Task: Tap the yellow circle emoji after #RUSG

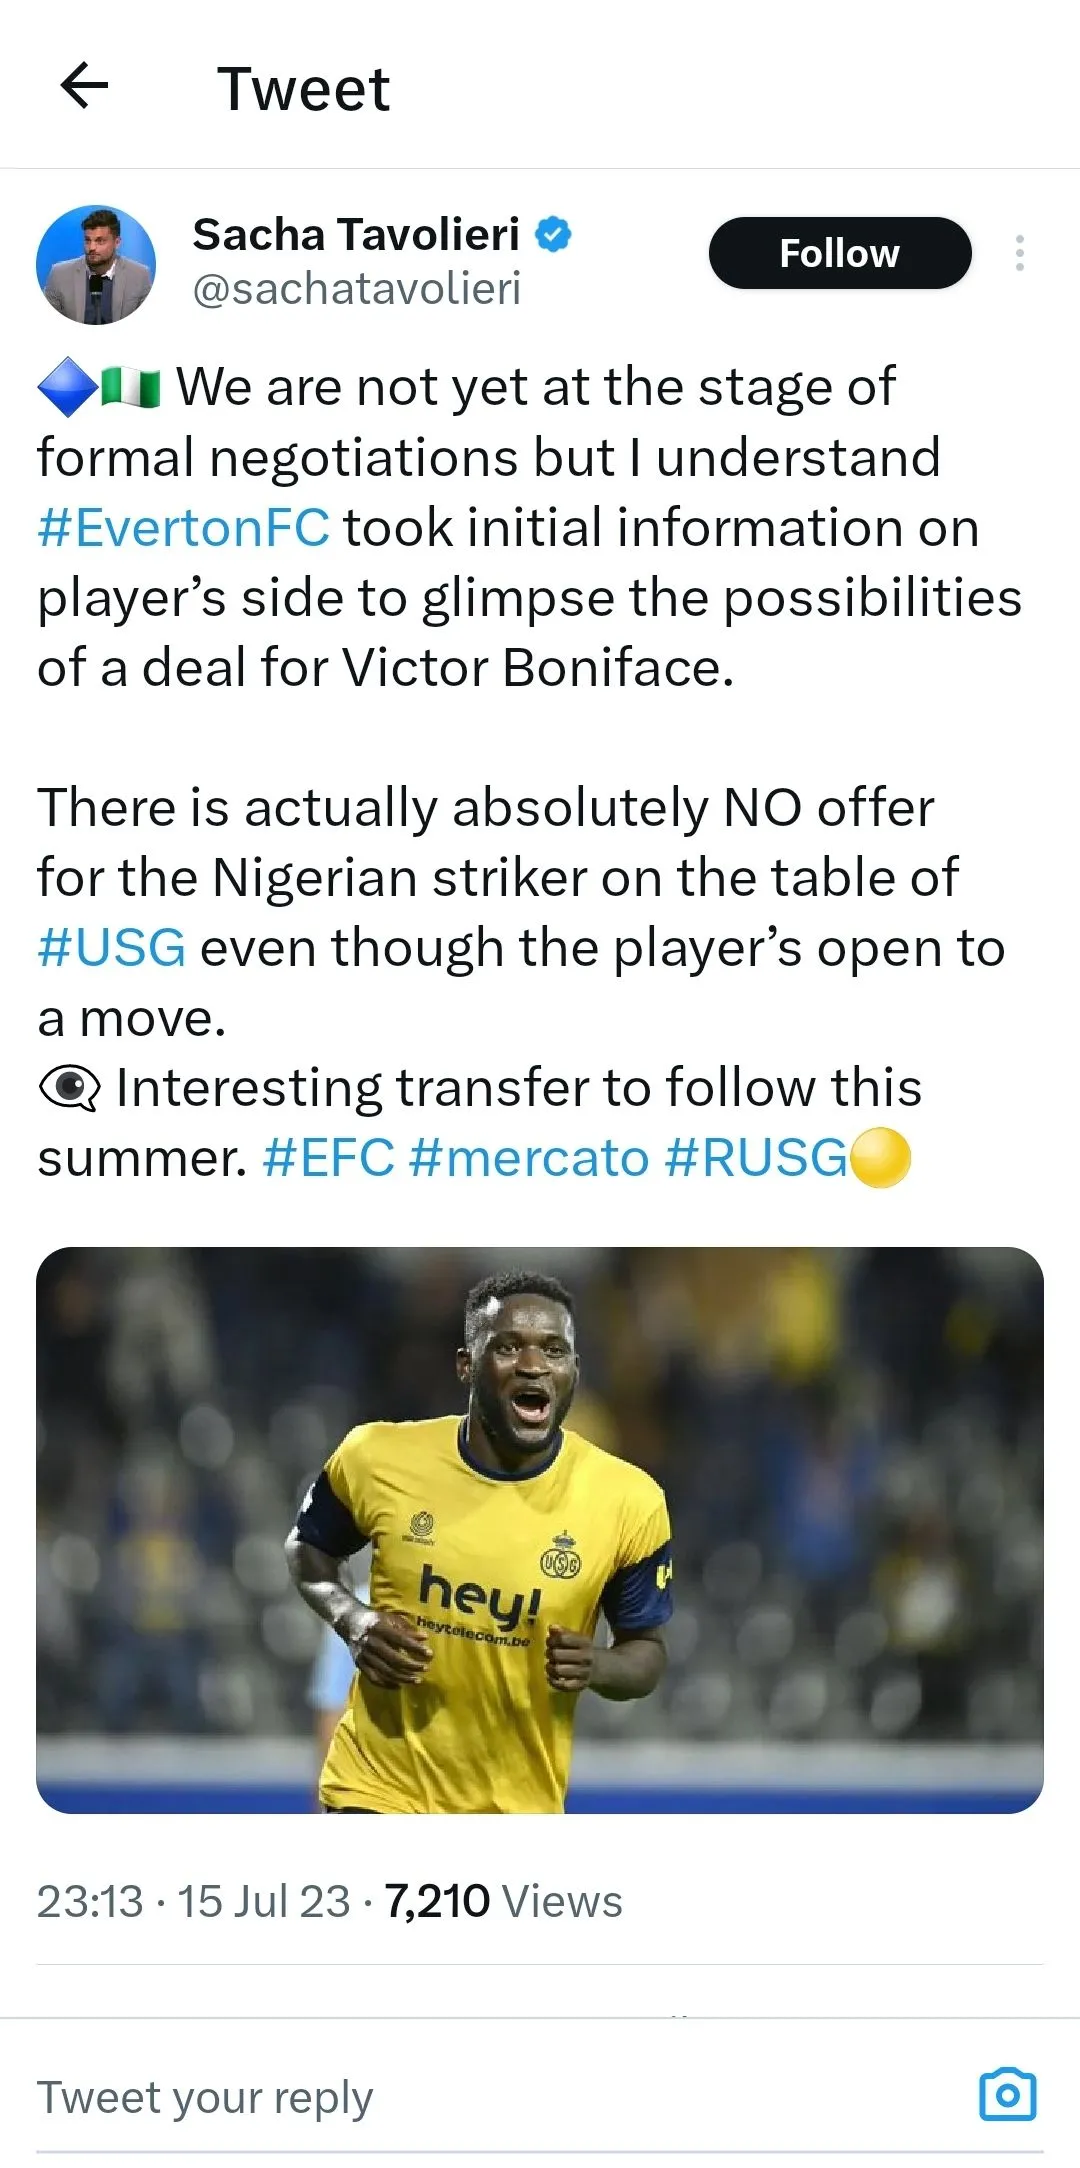Action: click(x=880, y=1158)
